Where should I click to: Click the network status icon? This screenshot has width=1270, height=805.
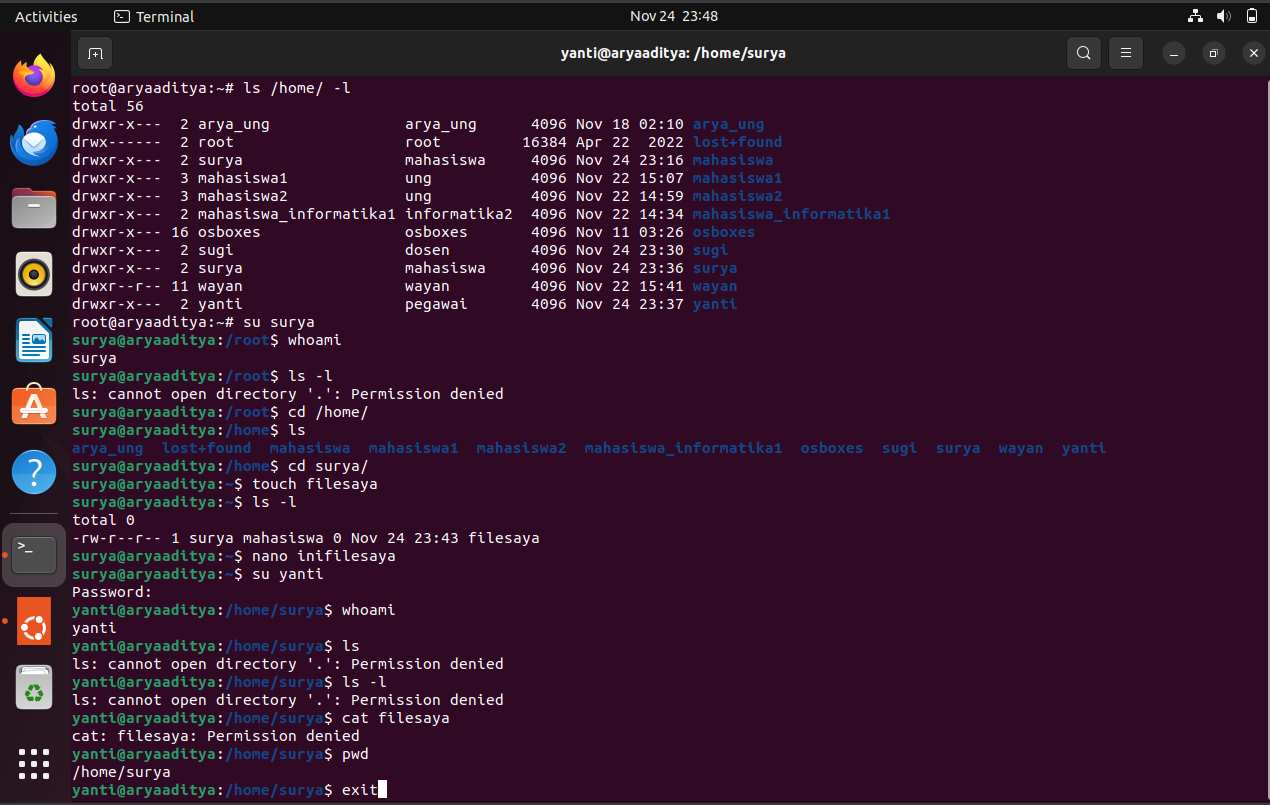coord(1195,16)
